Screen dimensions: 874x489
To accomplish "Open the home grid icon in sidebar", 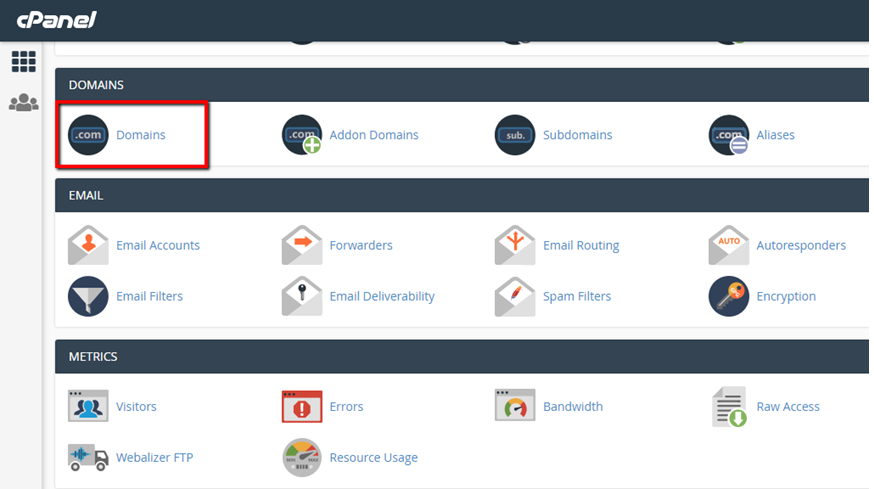I will pyautogui.click(x=23, y=61).
